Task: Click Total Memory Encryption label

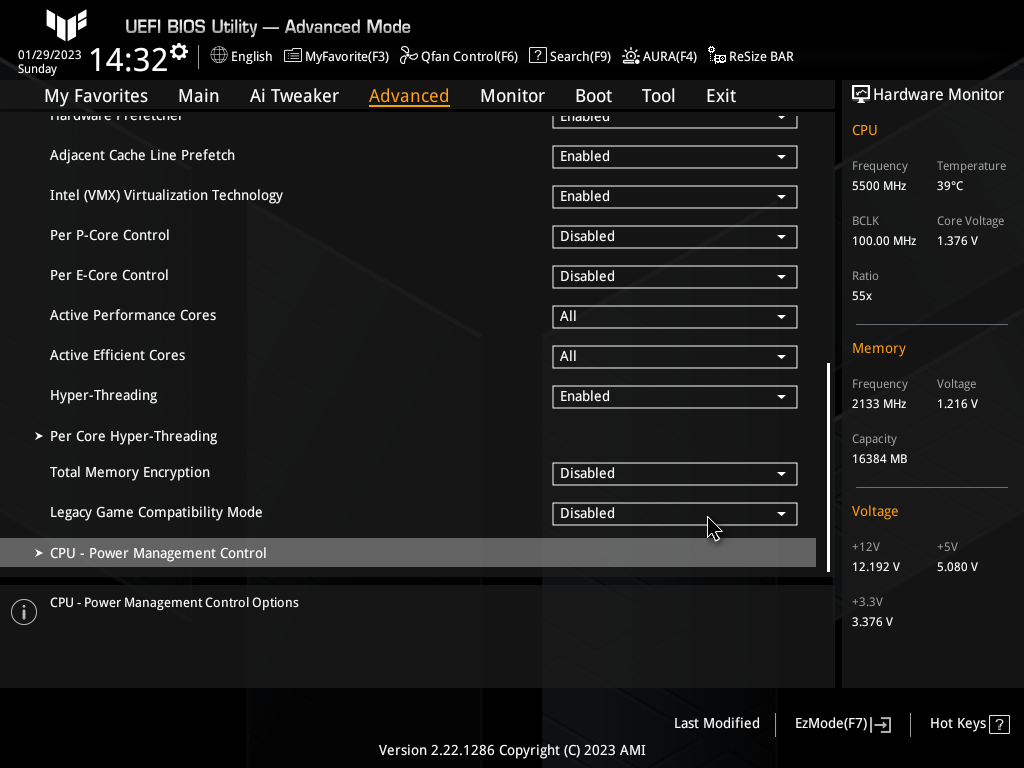Action: tap(130, 472)
